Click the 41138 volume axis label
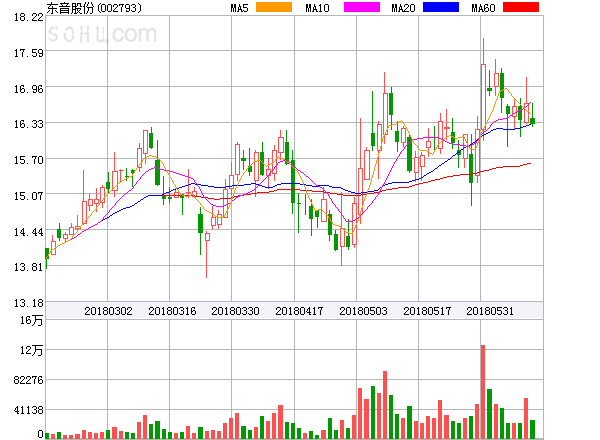600x440 pixels. point(28,410)
